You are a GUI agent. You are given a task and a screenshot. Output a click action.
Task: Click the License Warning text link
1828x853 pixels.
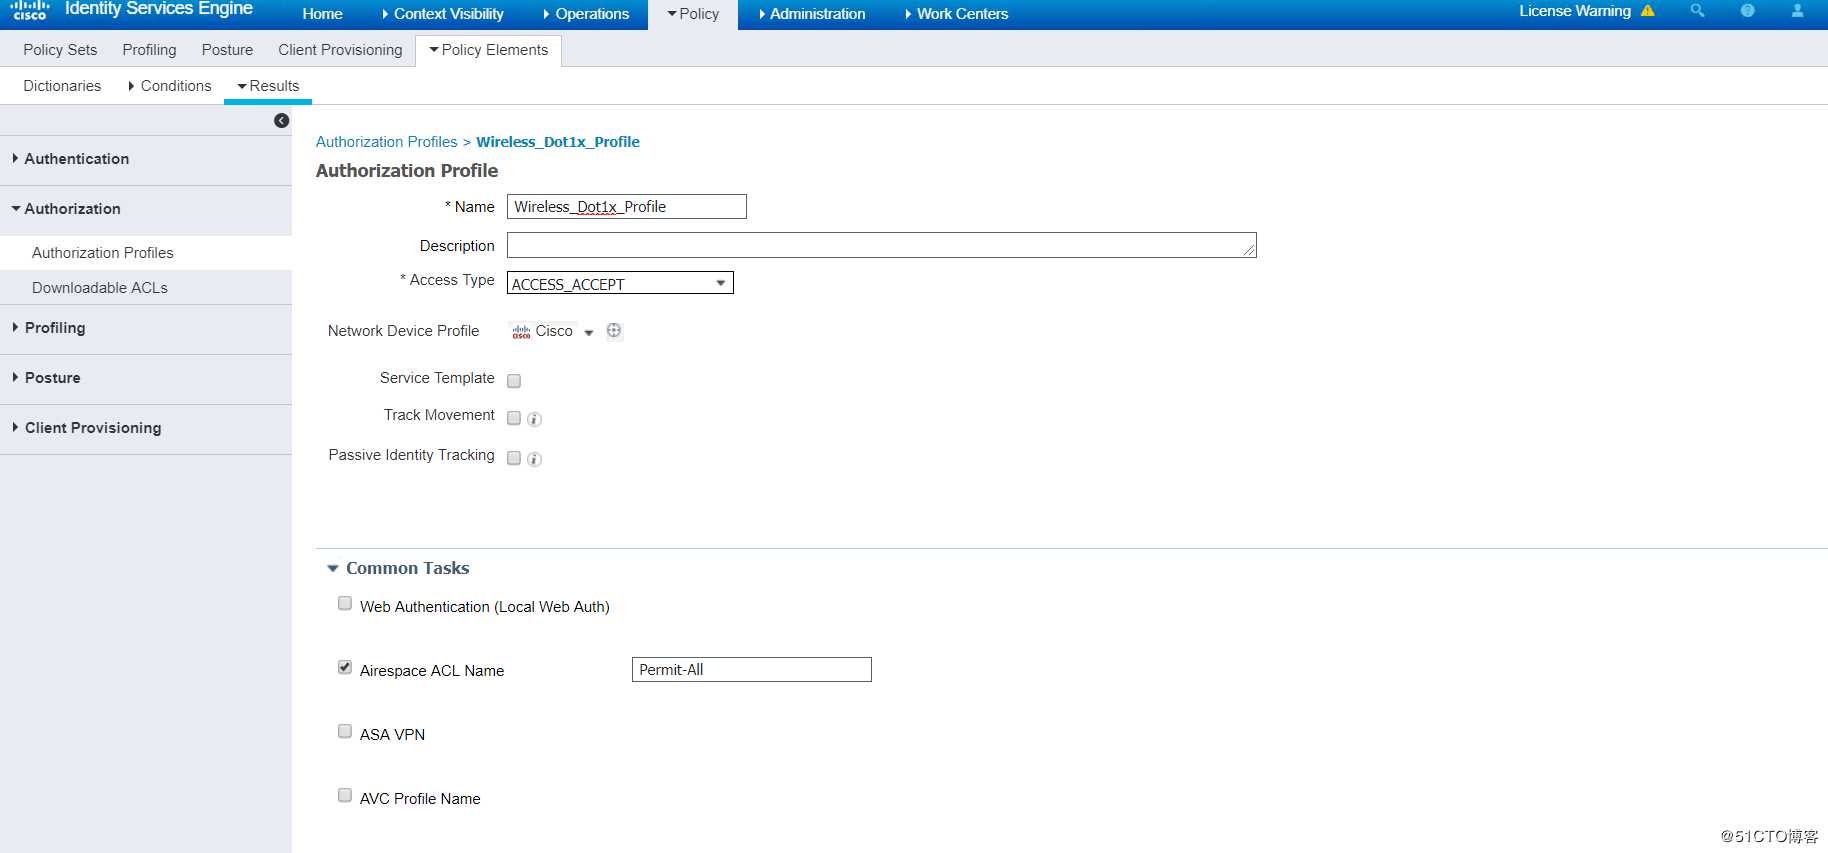pos(1575,11)
